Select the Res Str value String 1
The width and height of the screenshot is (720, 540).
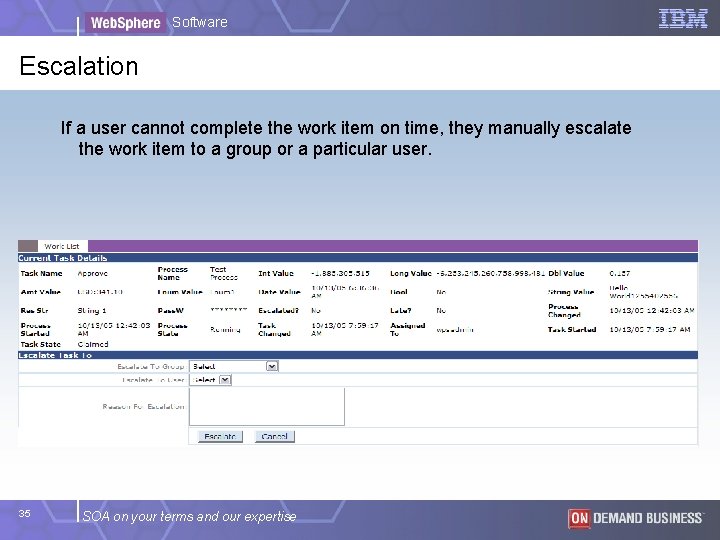(92, 310)
